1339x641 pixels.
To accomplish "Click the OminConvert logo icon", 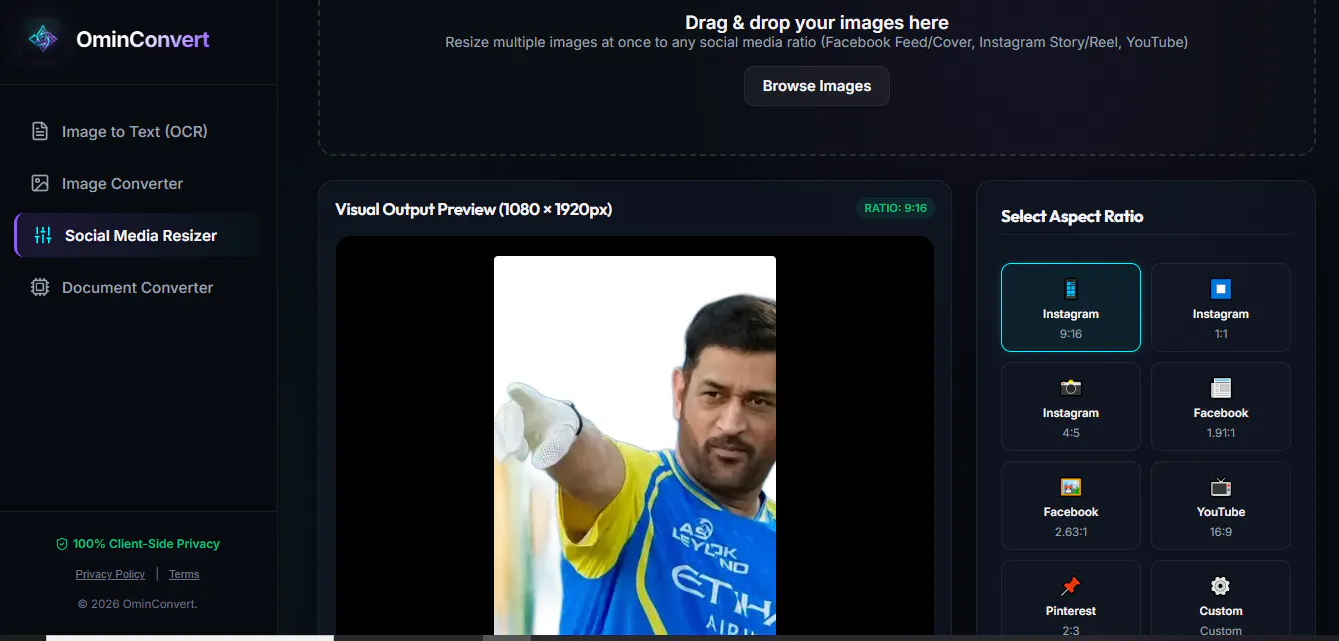I will click(x=42, y=39).
